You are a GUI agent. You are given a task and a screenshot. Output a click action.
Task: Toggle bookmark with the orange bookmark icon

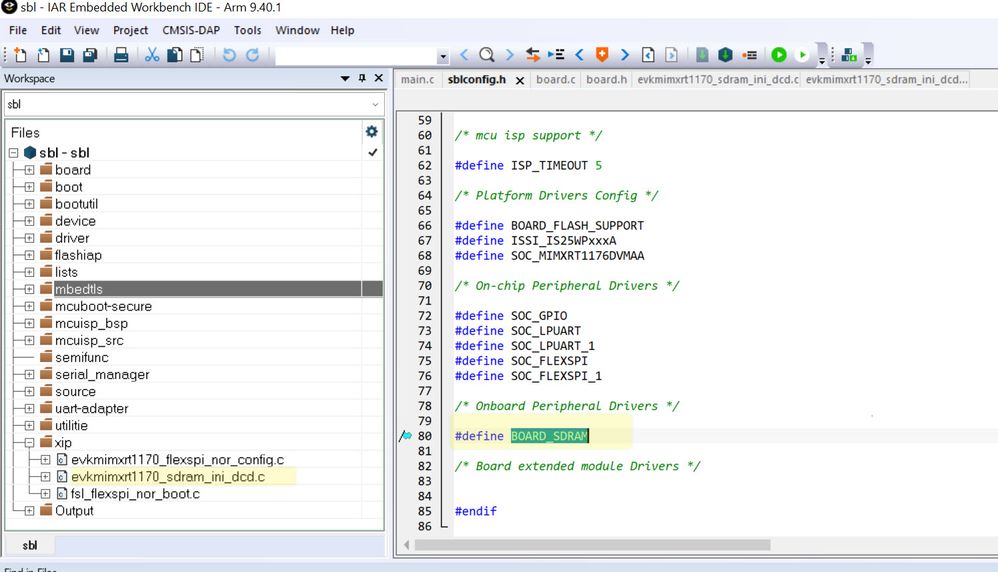[x=602, y=55]
